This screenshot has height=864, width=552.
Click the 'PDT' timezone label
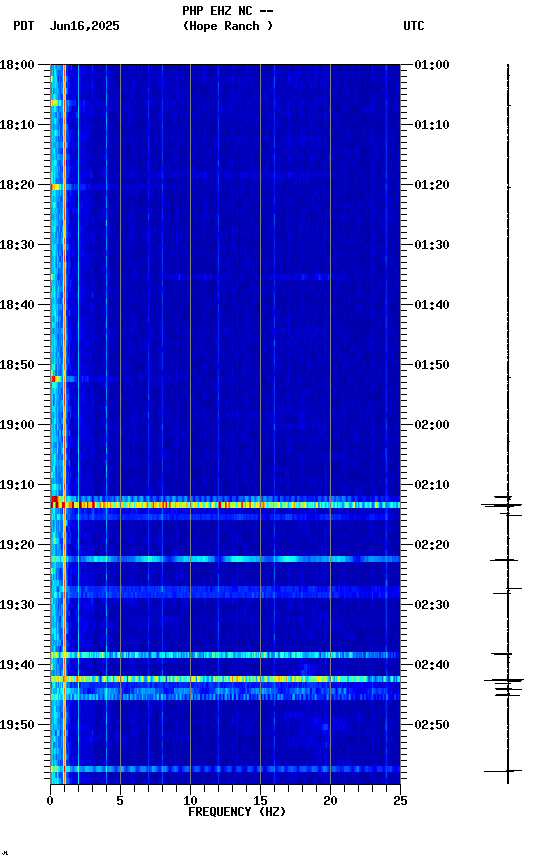point(24,26)
